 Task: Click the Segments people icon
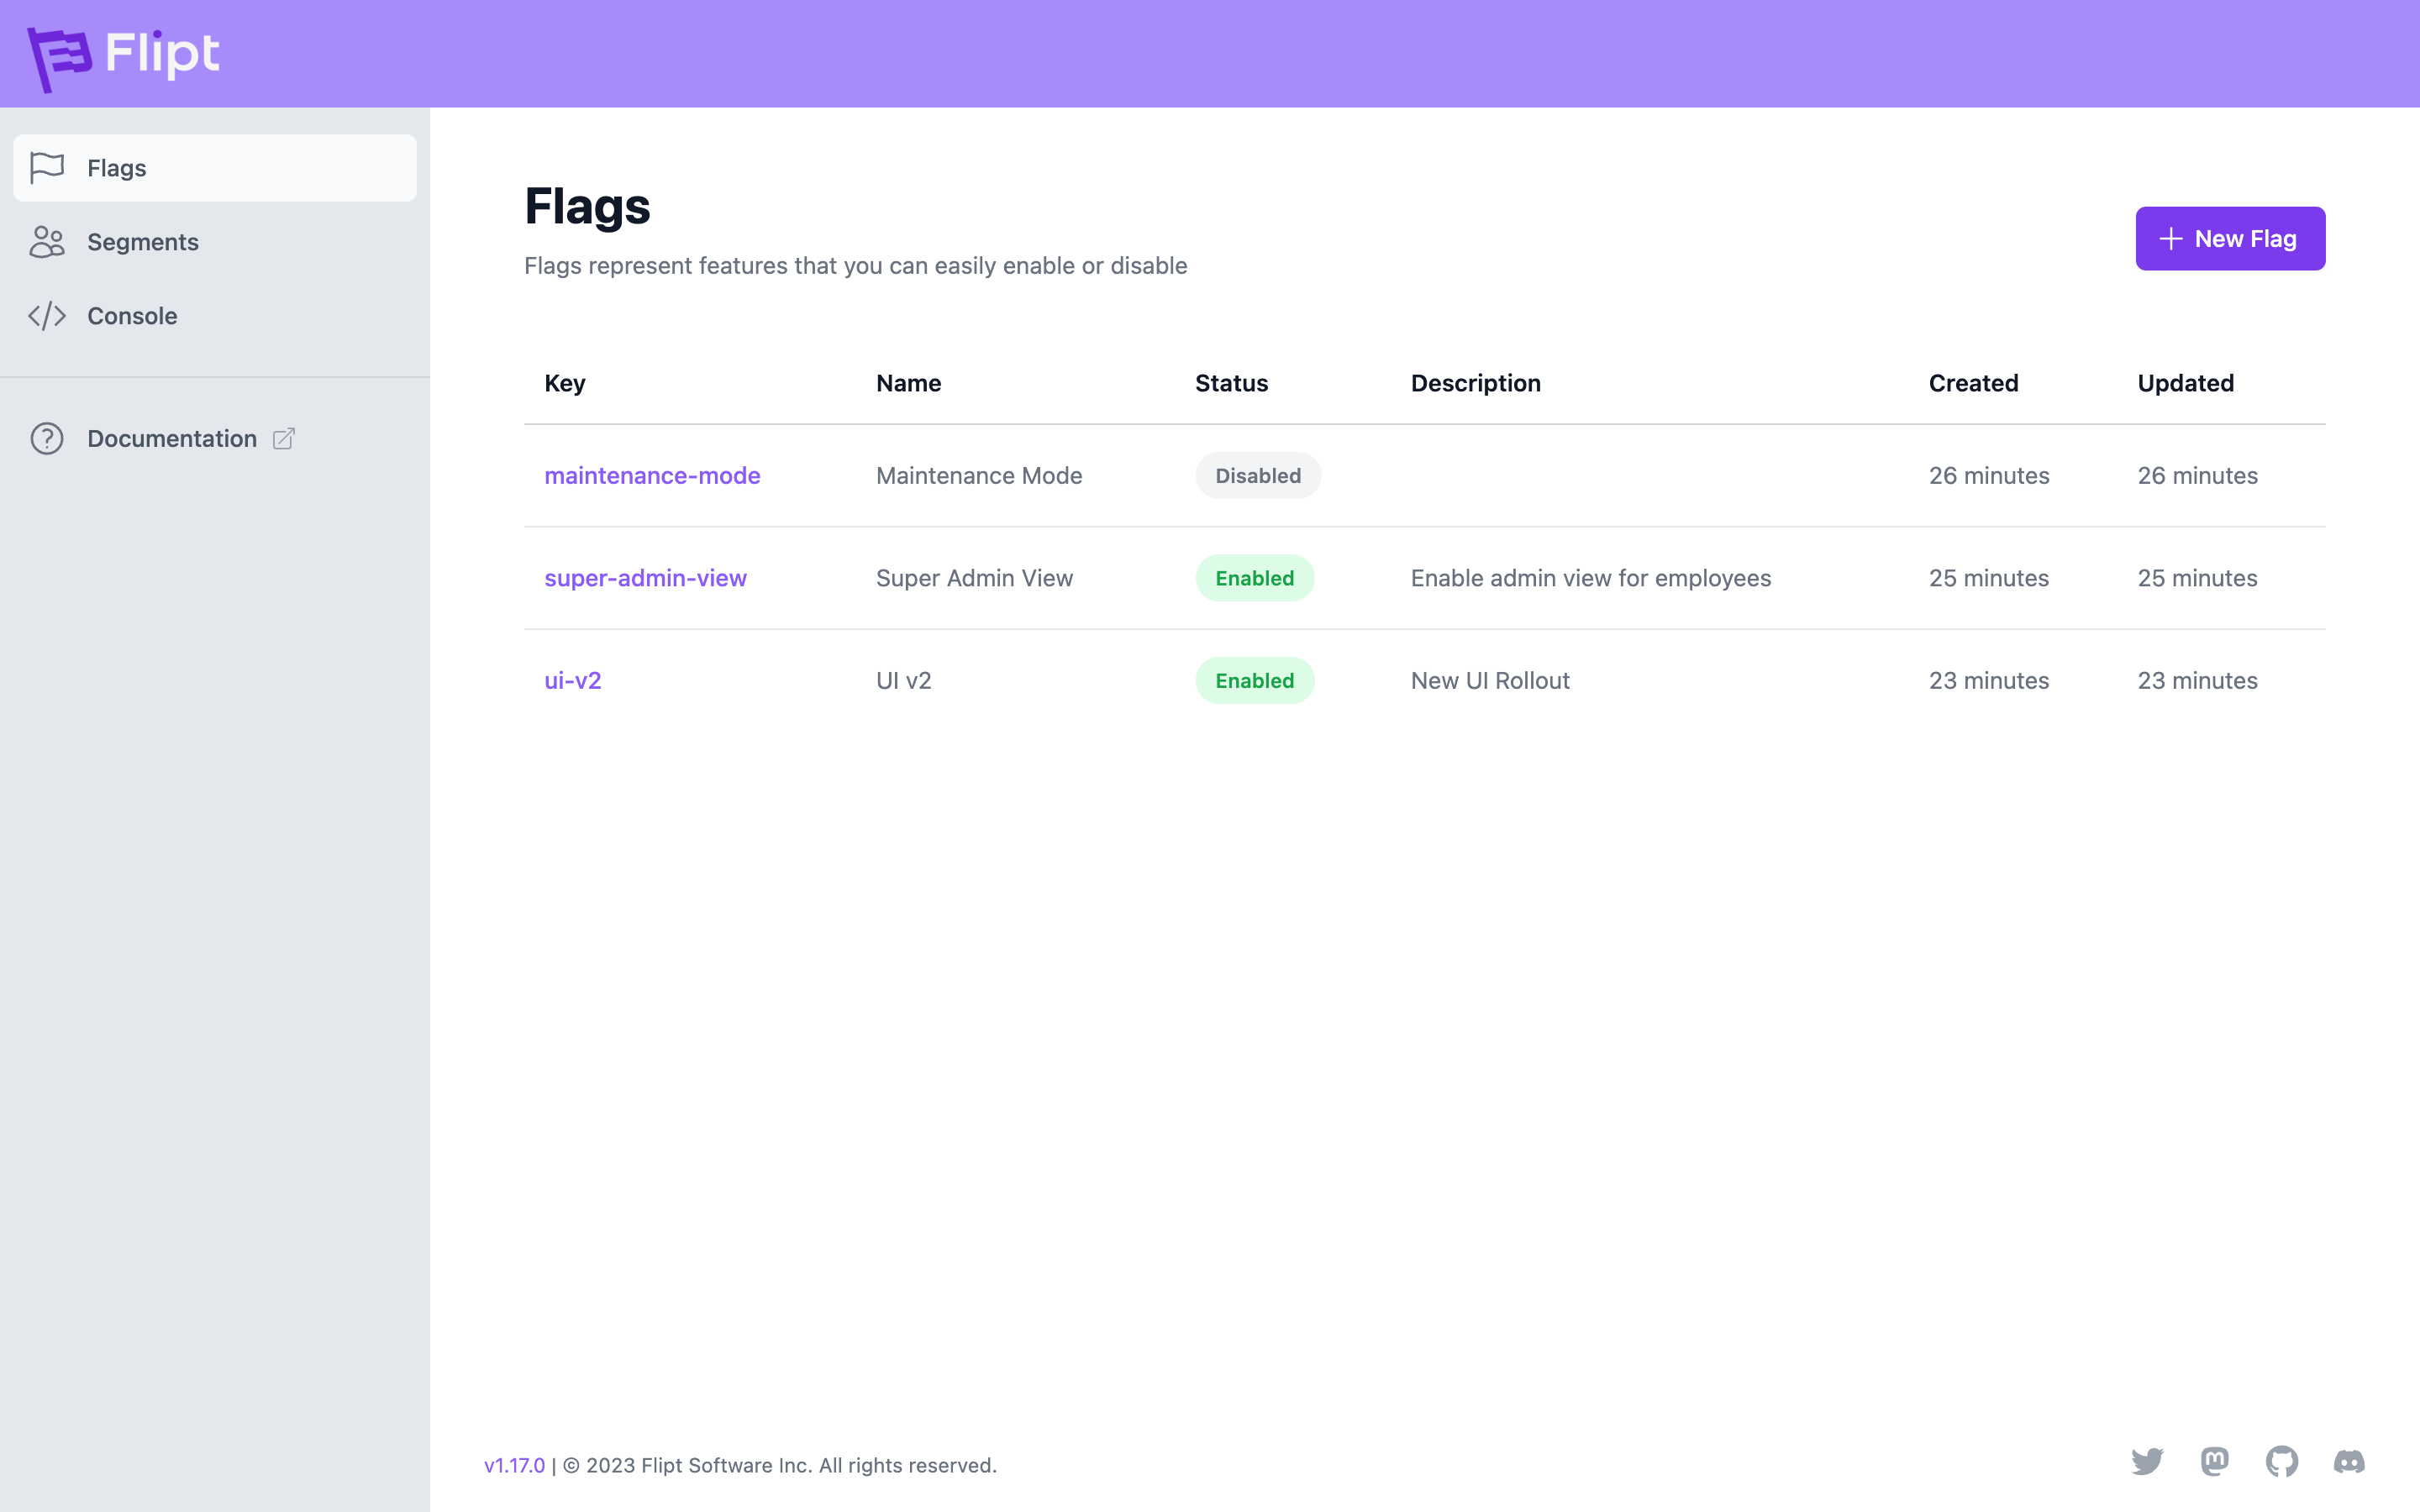coord(47,242)
